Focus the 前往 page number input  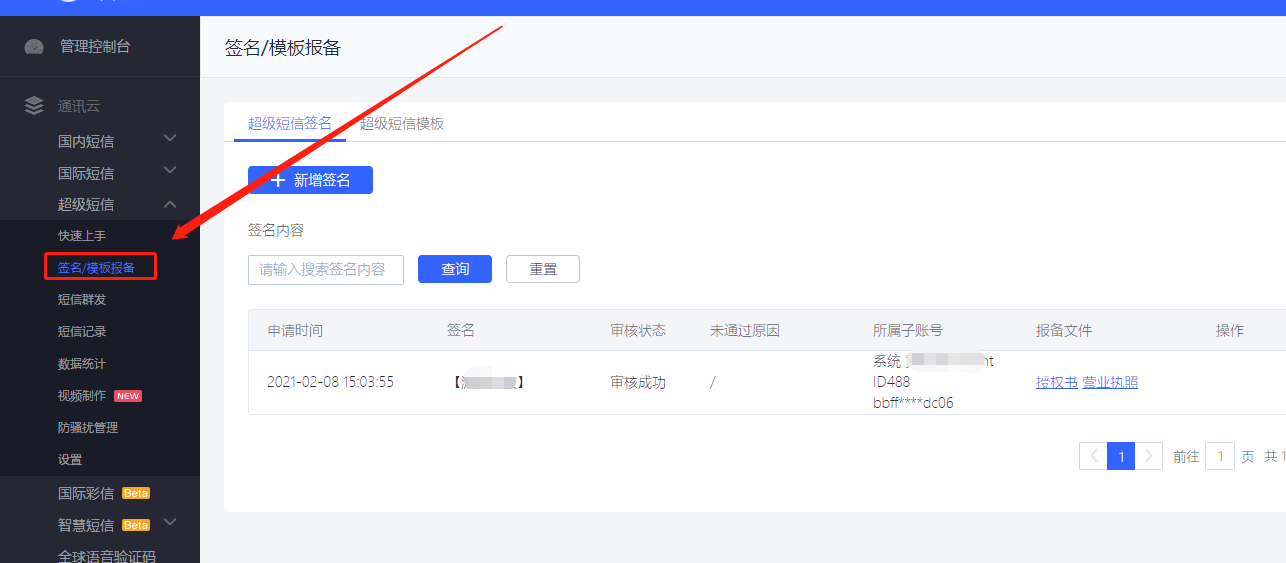click(1220, 456)
